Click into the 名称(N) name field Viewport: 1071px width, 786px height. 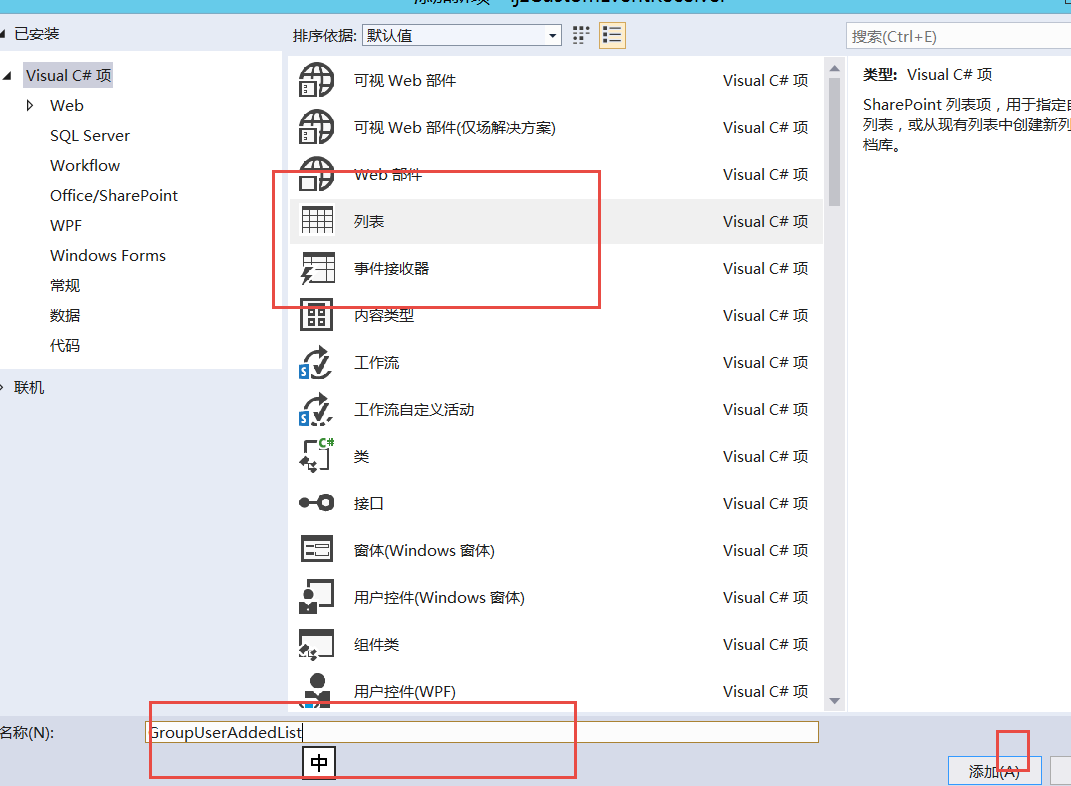(x=482, y=732)
